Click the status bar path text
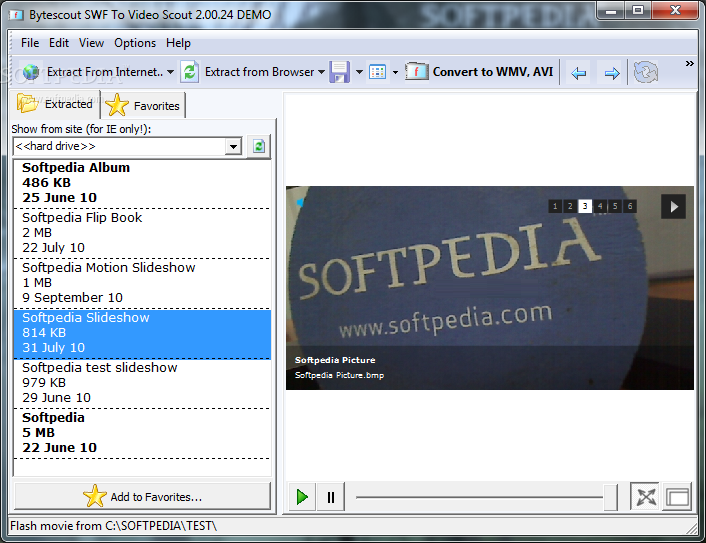The image size is (706, 543). pos(113,526)
